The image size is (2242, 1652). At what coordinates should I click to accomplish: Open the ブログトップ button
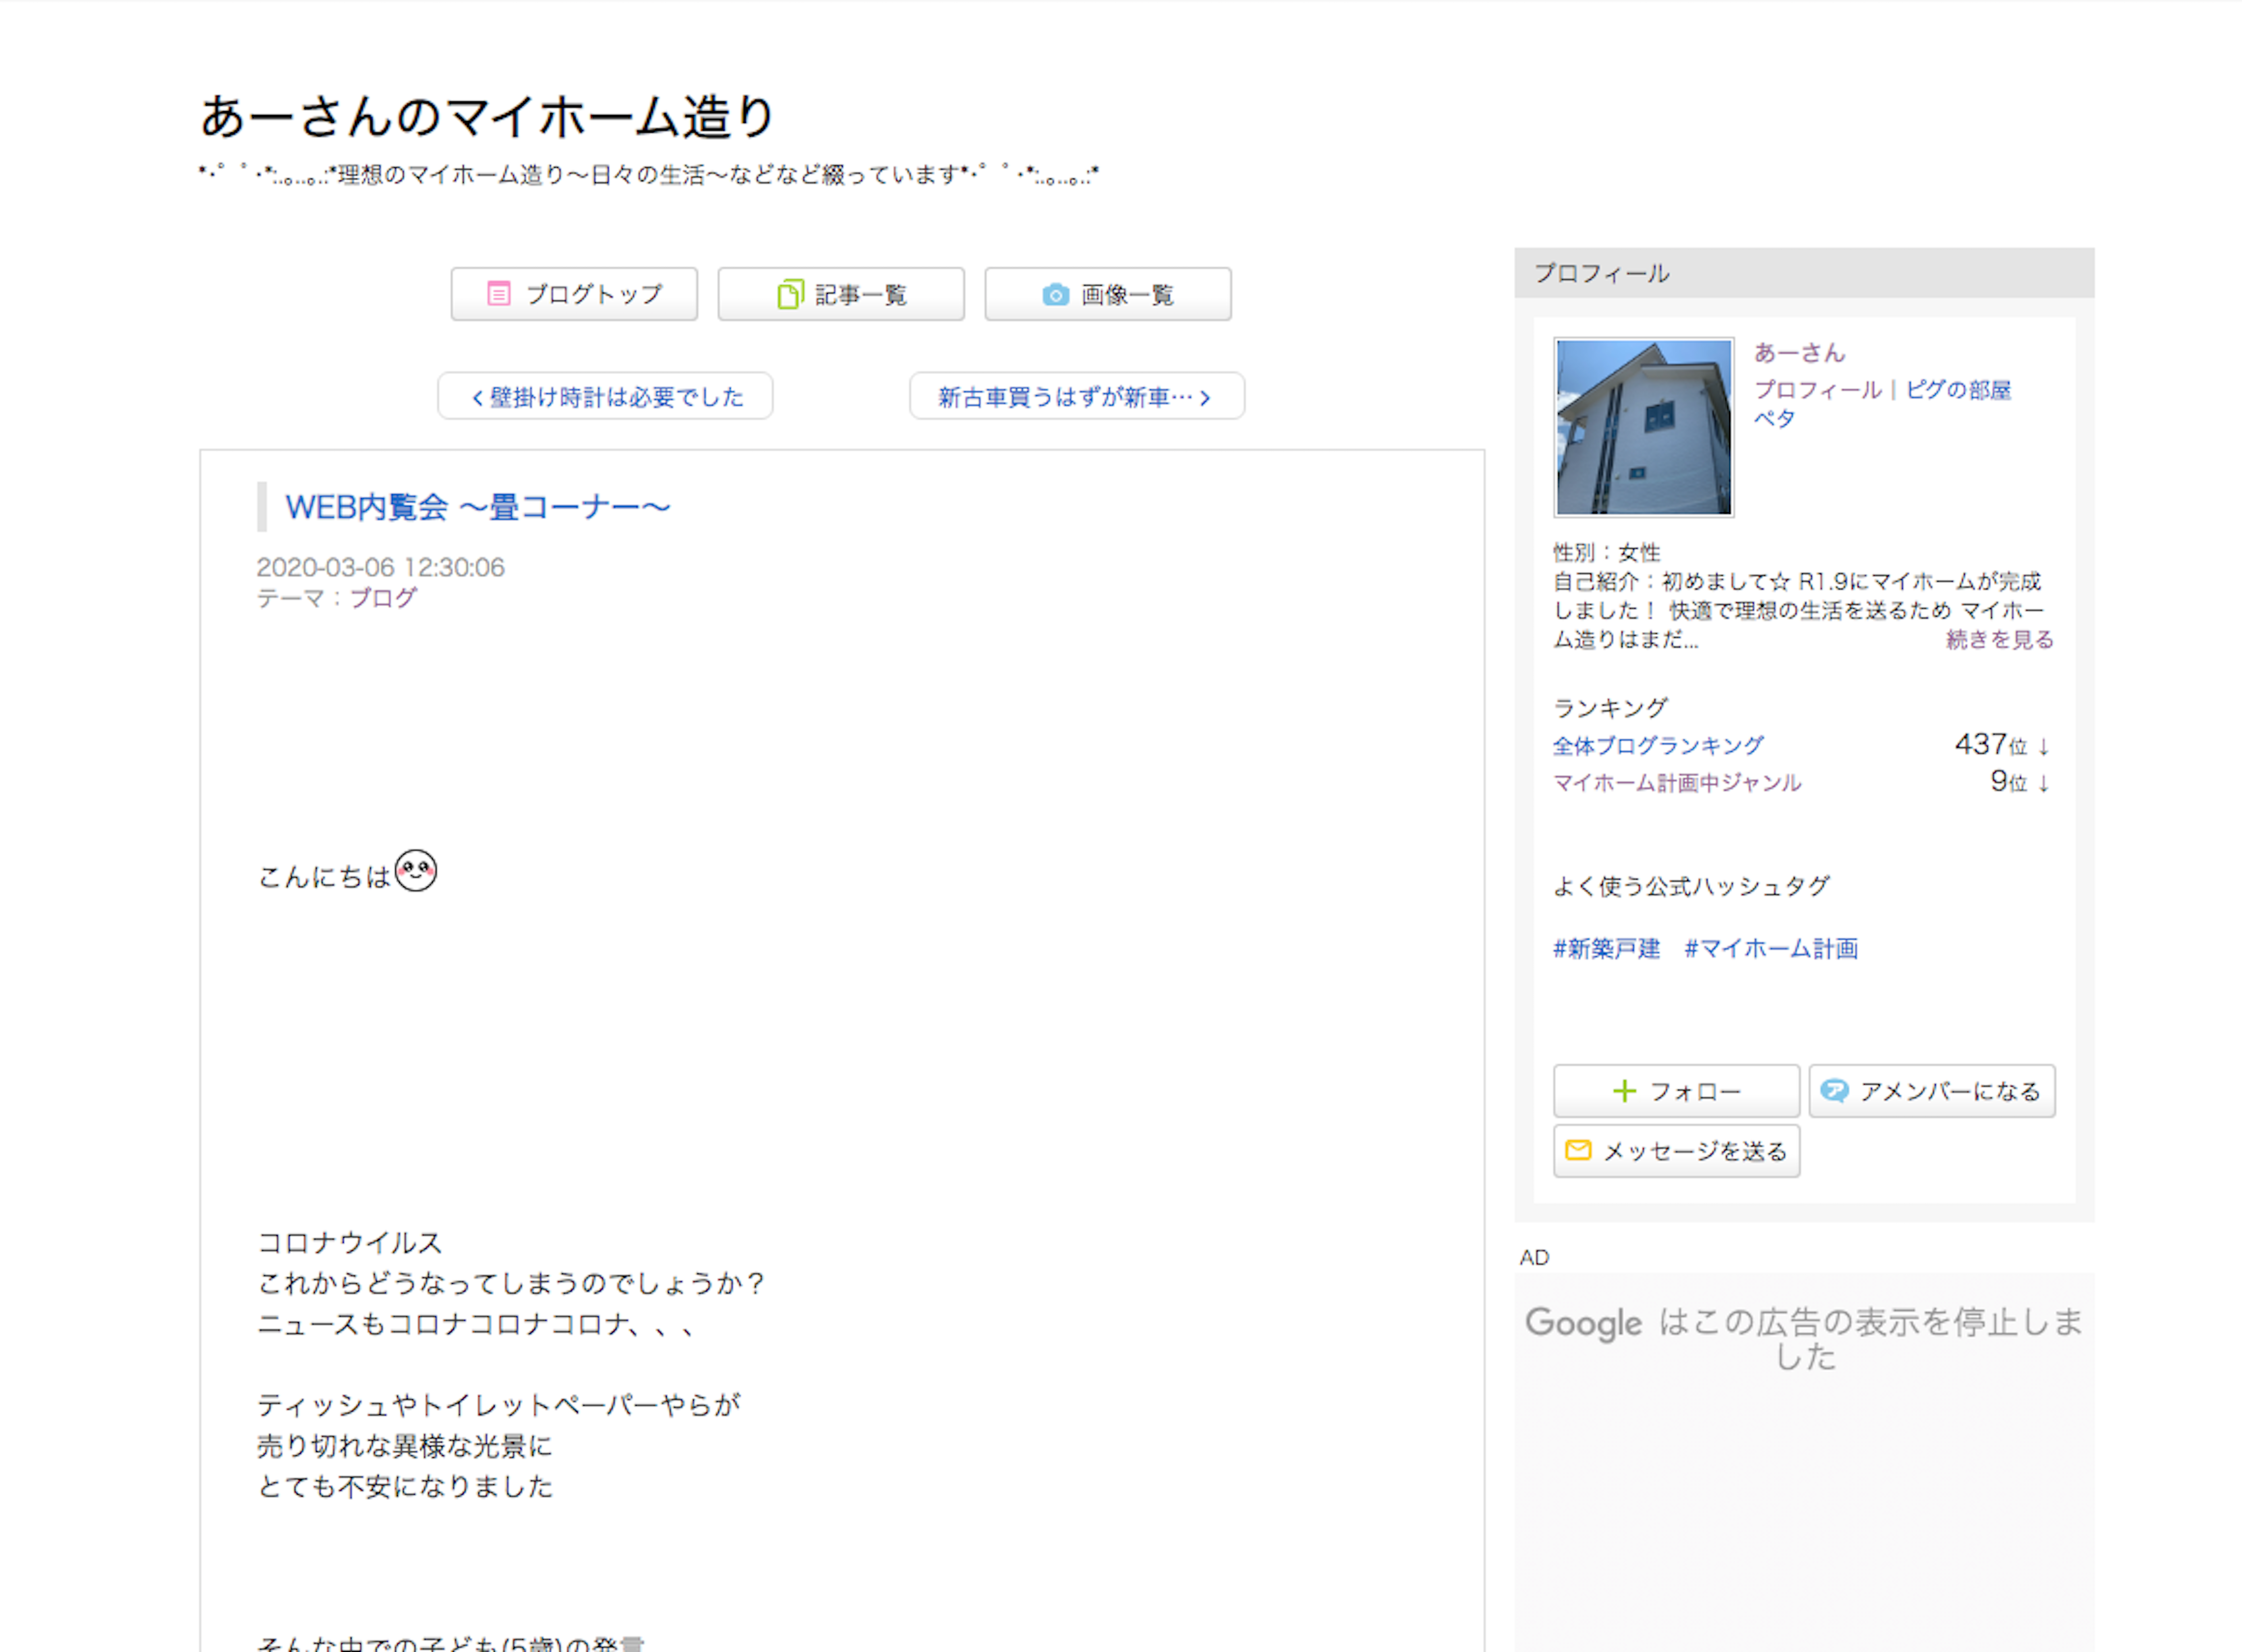pos(574,294)
